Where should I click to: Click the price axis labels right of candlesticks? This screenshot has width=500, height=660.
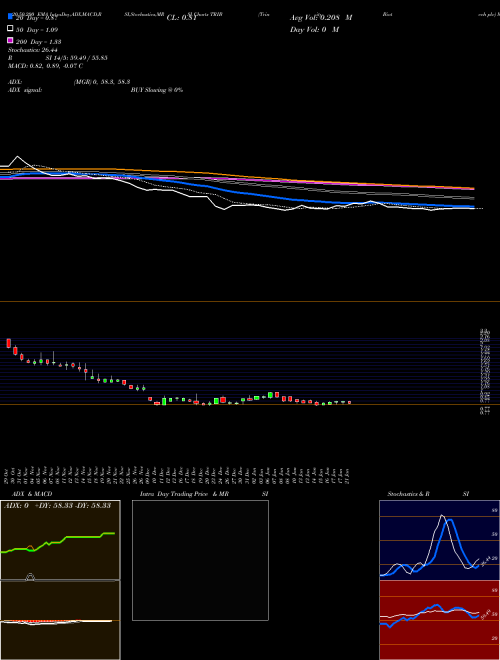pos(485,371)
